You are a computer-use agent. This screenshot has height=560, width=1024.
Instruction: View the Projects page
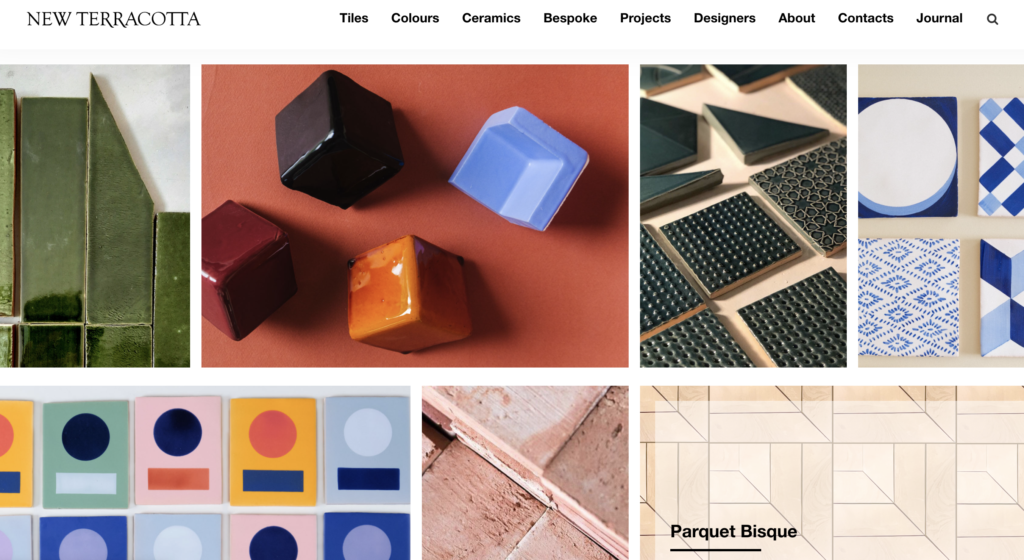coord(645,18)
